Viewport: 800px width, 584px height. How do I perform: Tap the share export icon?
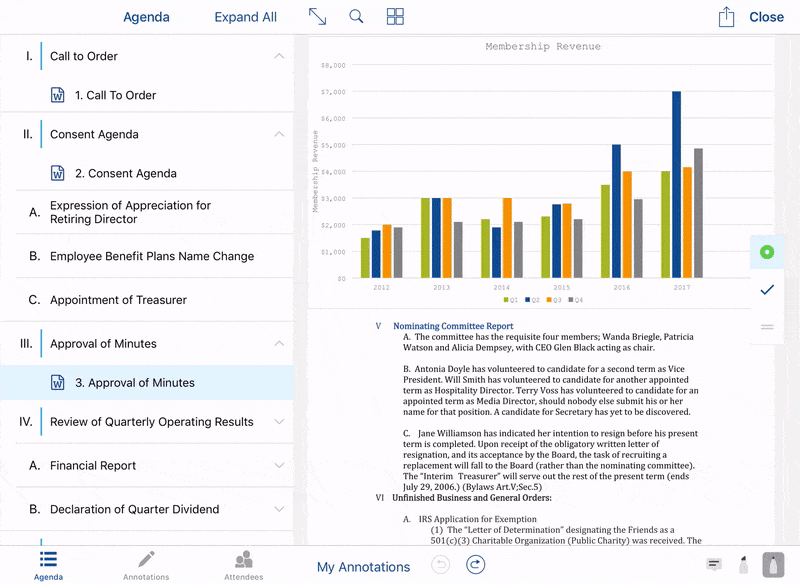pyautogui.click(x=726, y=17)
